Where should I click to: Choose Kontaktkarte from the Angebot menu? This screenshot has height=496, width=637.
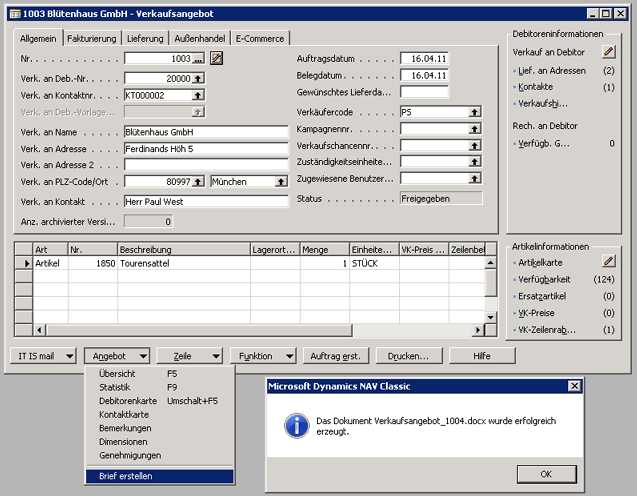(160, 414)
